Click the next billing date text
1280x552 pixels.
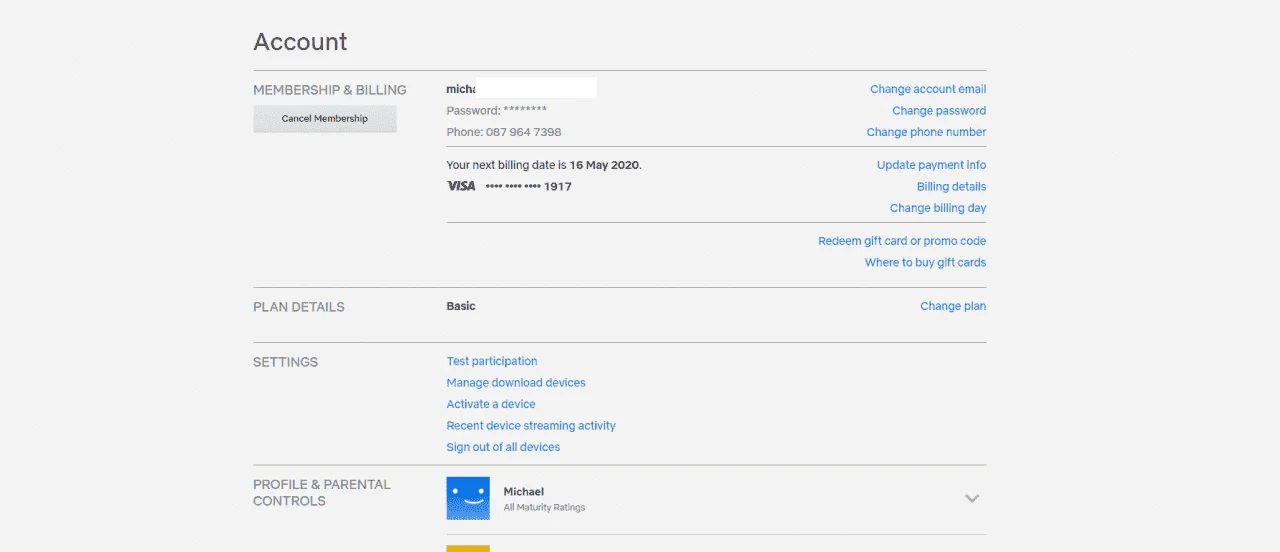[544, 165]
